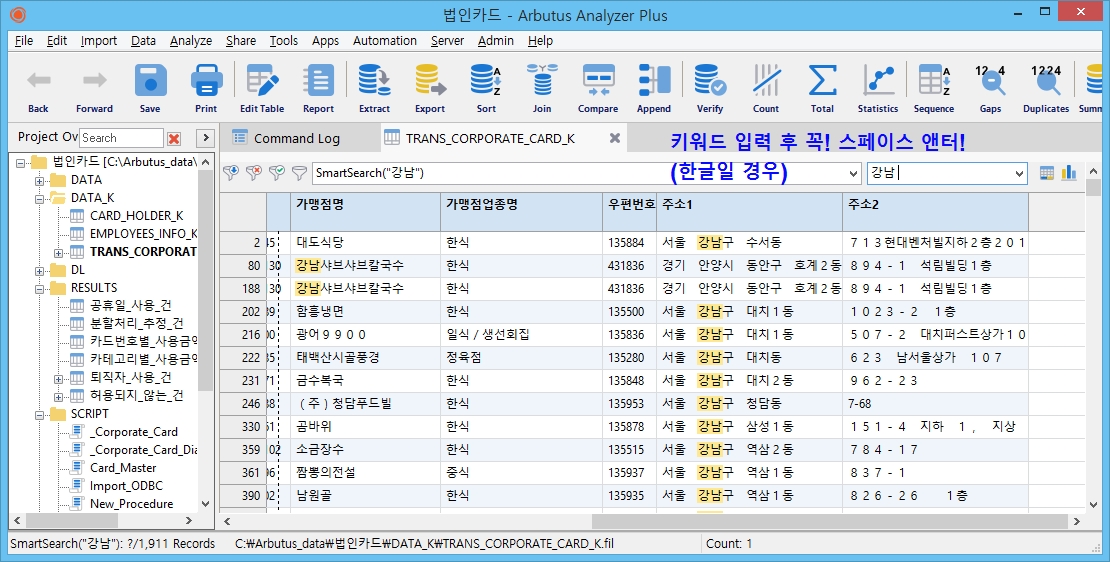Click the 135953 postal code cell
Screen dimensions: 1110x562
[x=629, y=403]
